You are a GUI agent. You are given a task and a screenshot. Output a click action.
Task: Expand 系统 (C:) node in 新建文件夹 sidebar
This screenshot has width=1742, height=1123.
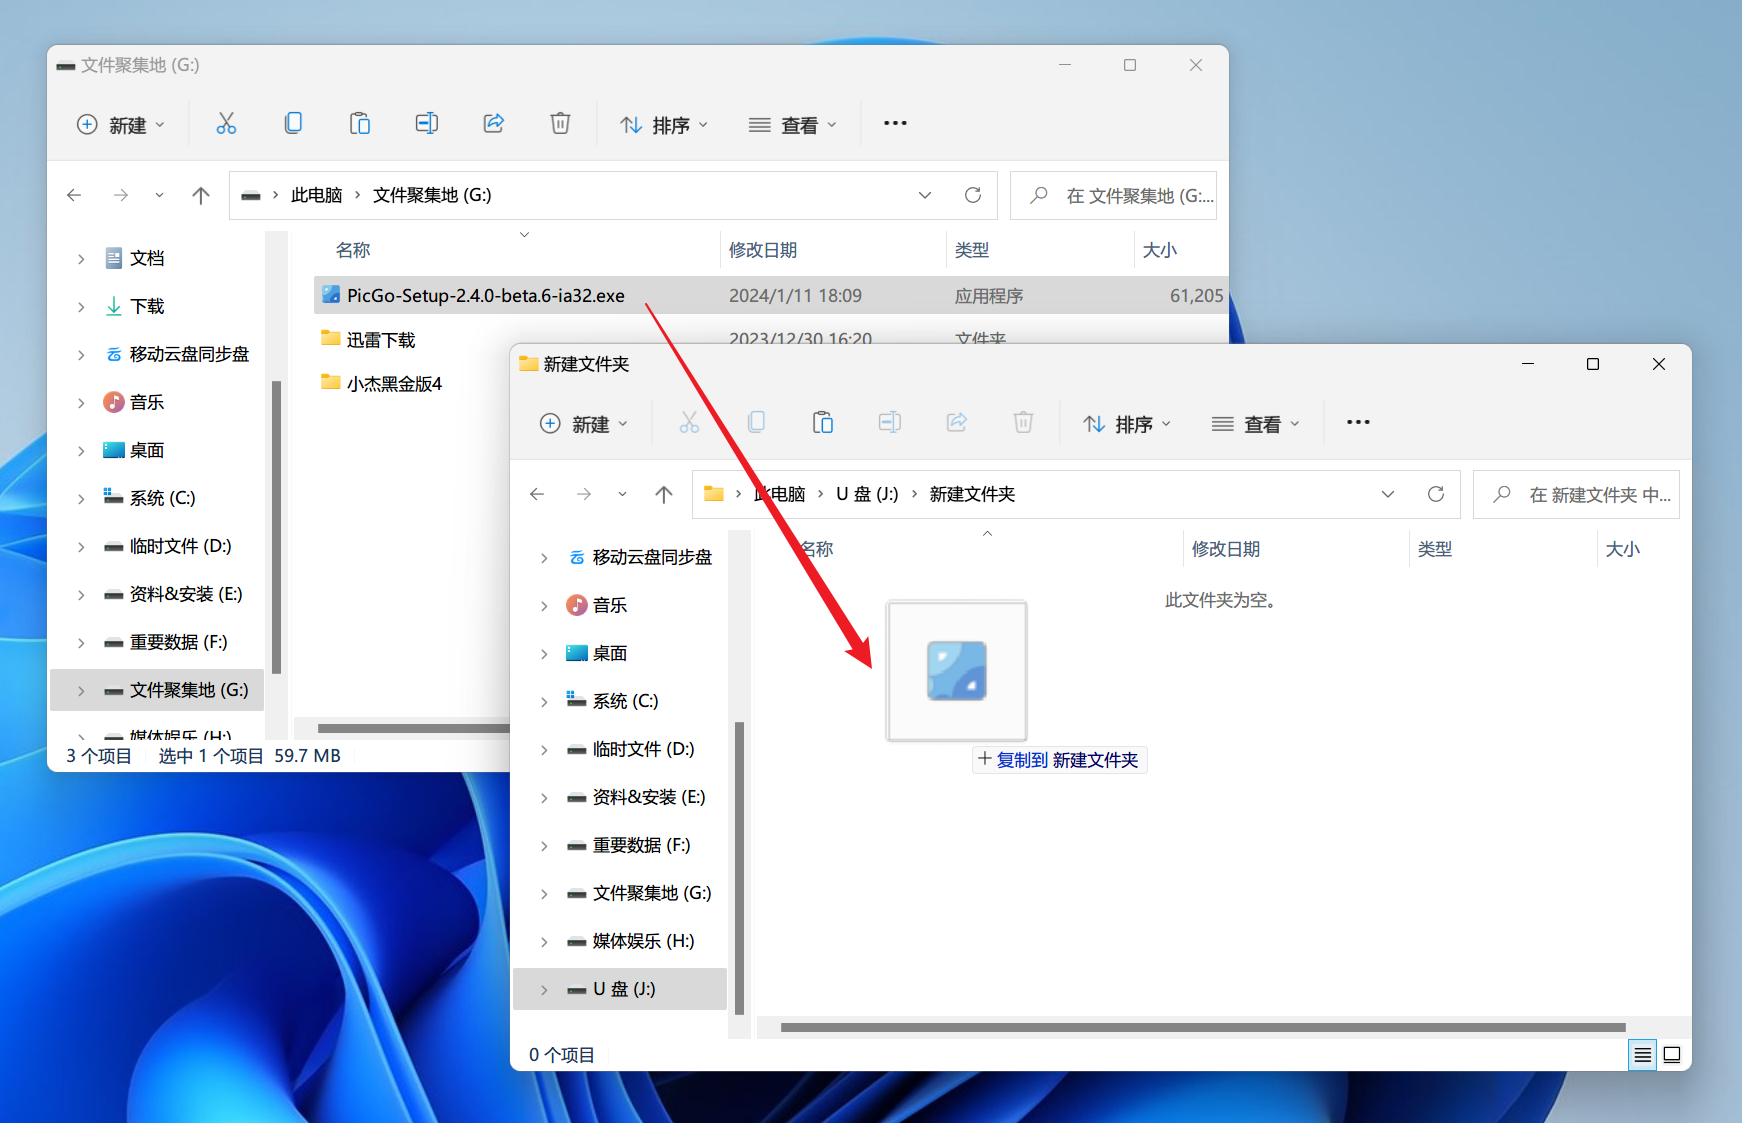(x=544, y=702)
